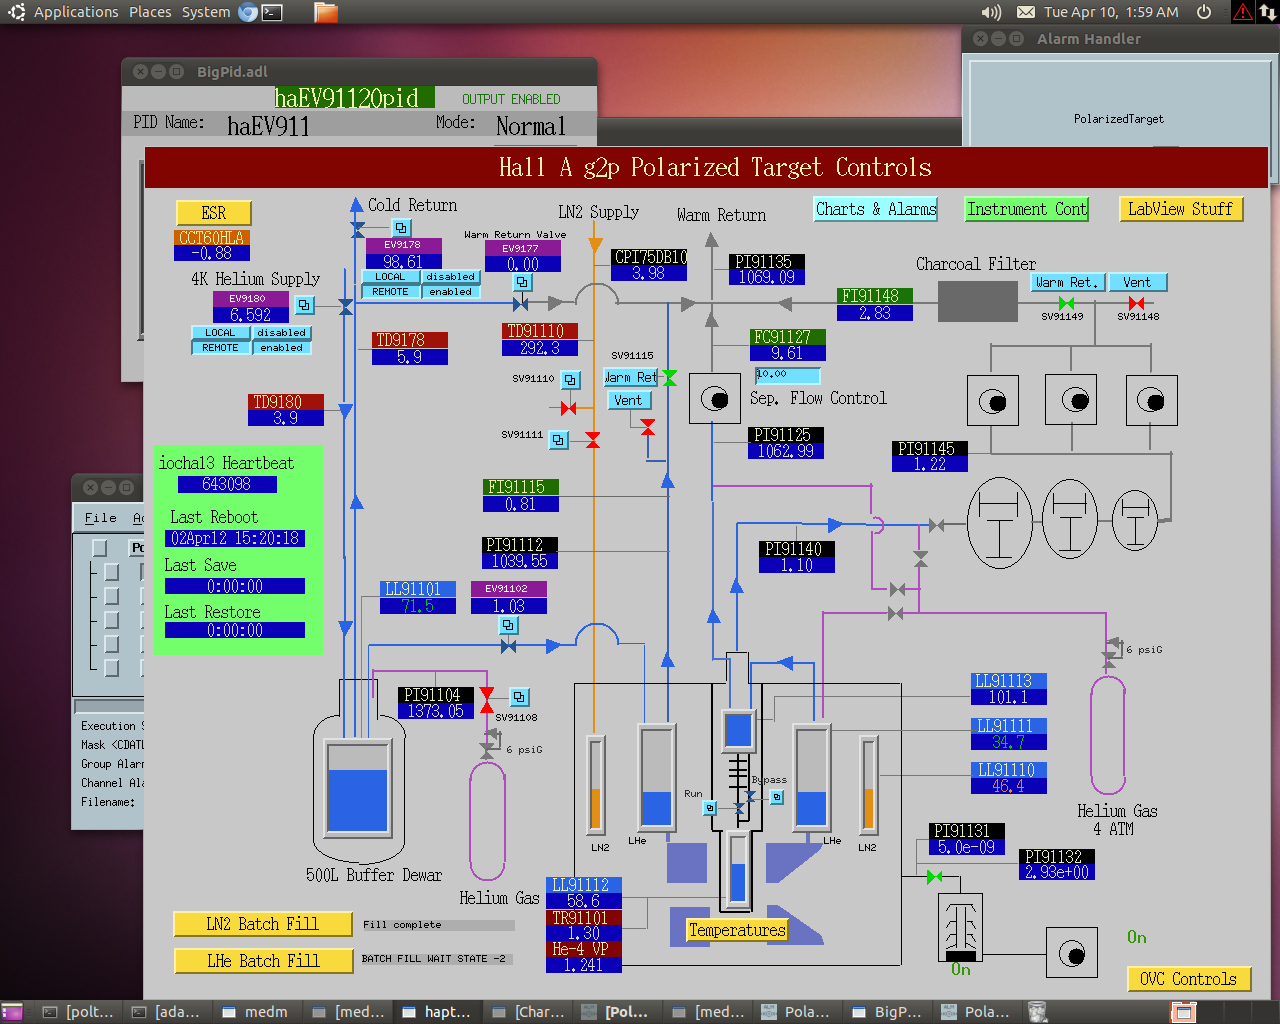Open related display icon below EV9177

[x=522, y=283]
